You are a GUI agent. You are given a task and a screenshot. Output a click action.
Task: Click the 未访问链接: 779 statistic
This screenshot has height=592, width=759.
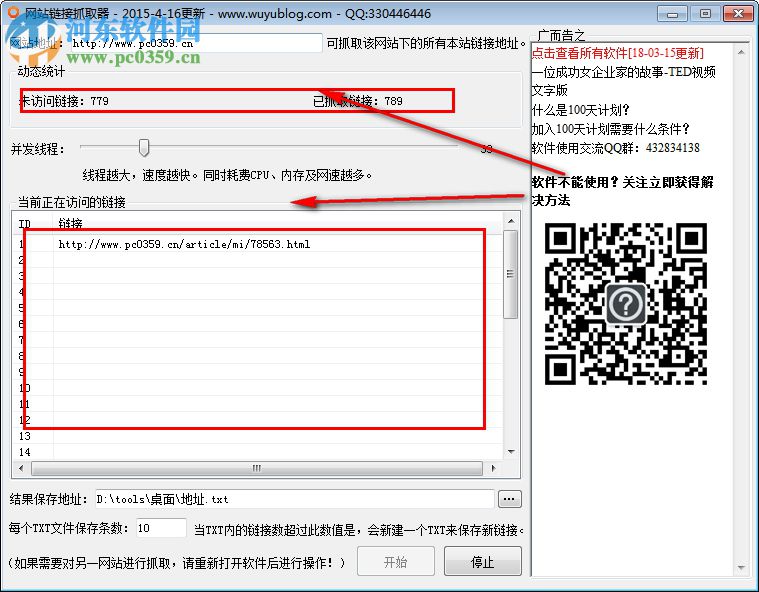tap(64, 101)
